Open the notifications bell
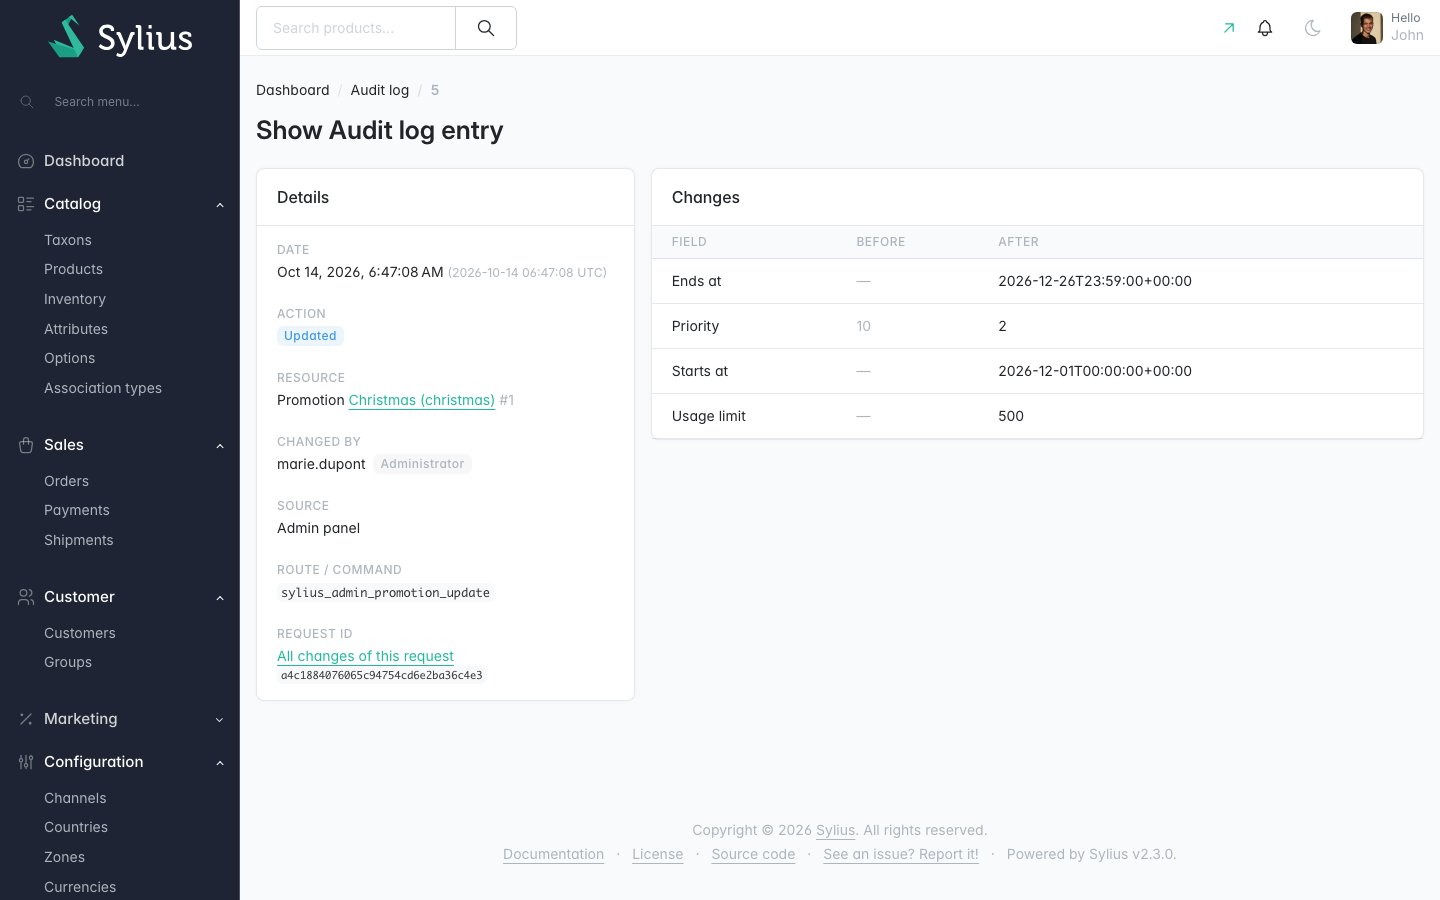This screenshot has height=900, width=1440. click(x=1265, y=28)
